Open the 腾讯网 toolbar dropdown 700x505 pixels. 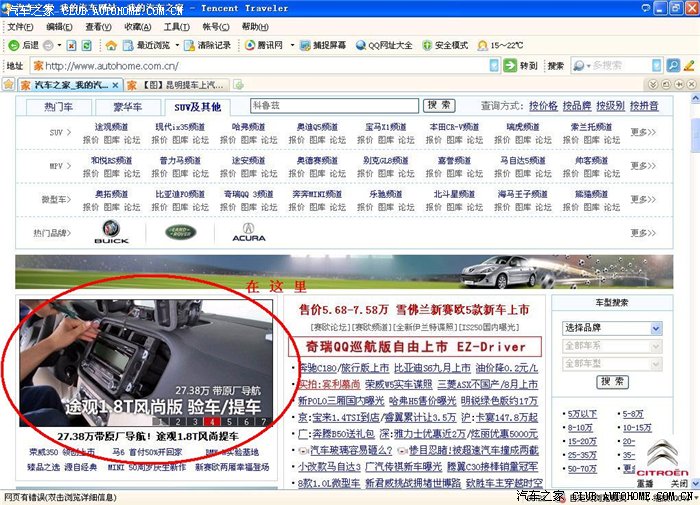(270, 45)
